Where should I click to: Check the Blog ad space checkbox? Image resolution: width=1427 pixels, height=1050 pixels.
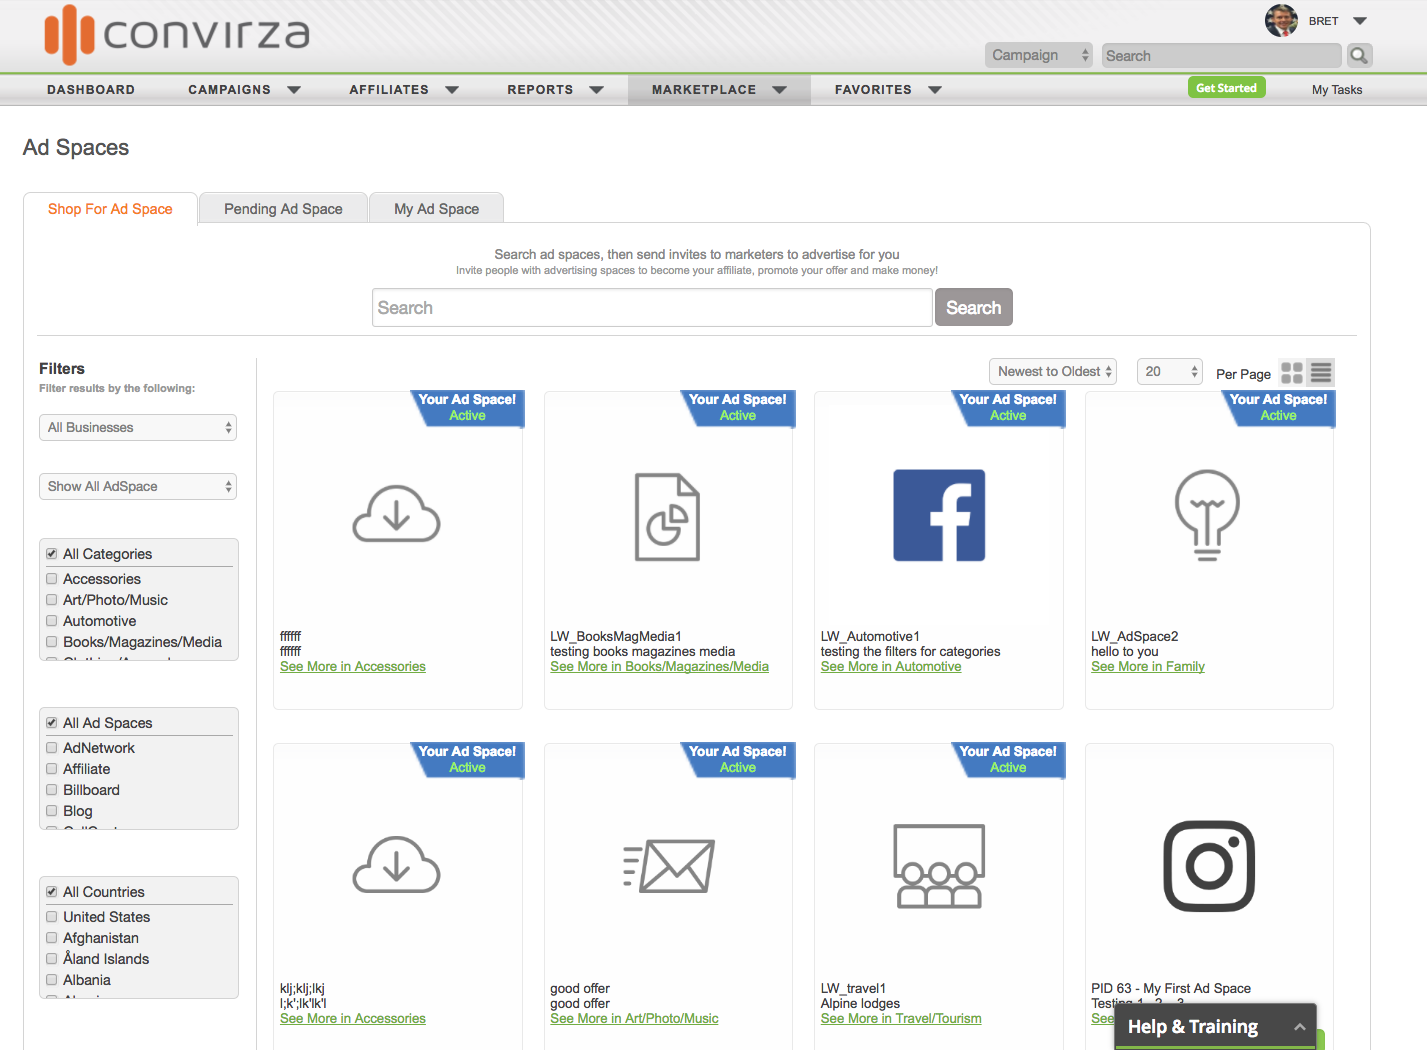(x=52, y=810)
